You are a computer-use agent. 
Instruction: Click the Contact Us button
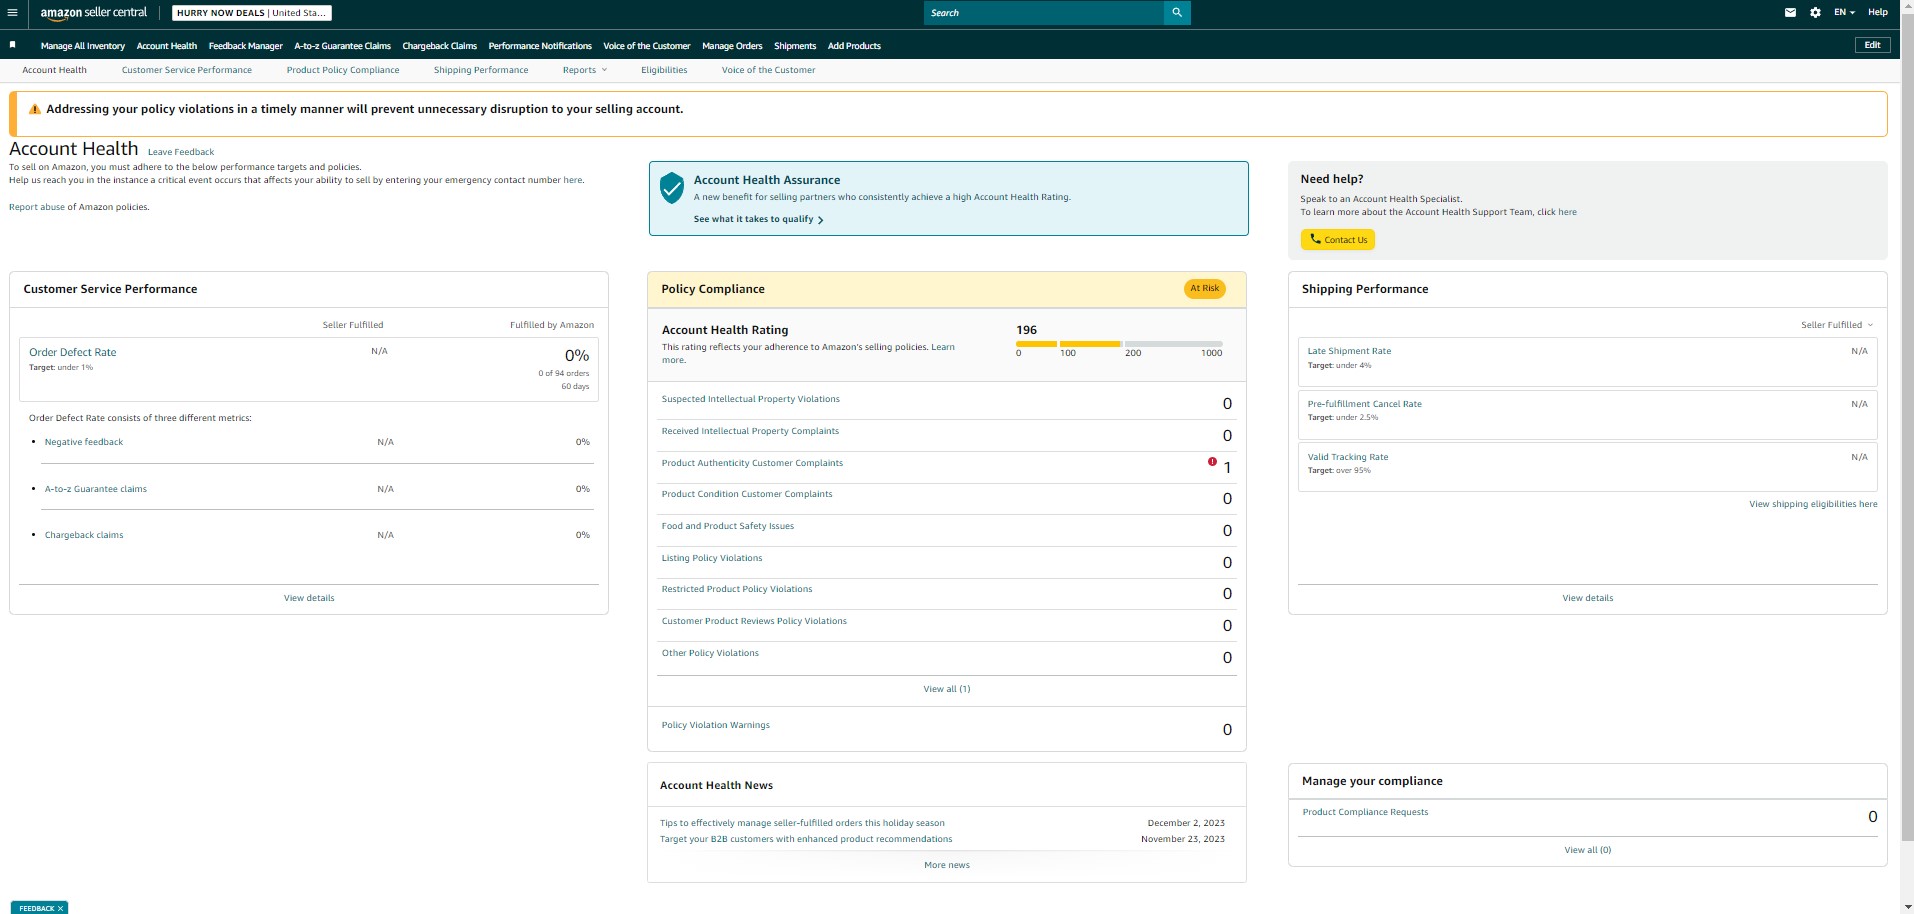pyautogui.click(x=1337, y=240)
